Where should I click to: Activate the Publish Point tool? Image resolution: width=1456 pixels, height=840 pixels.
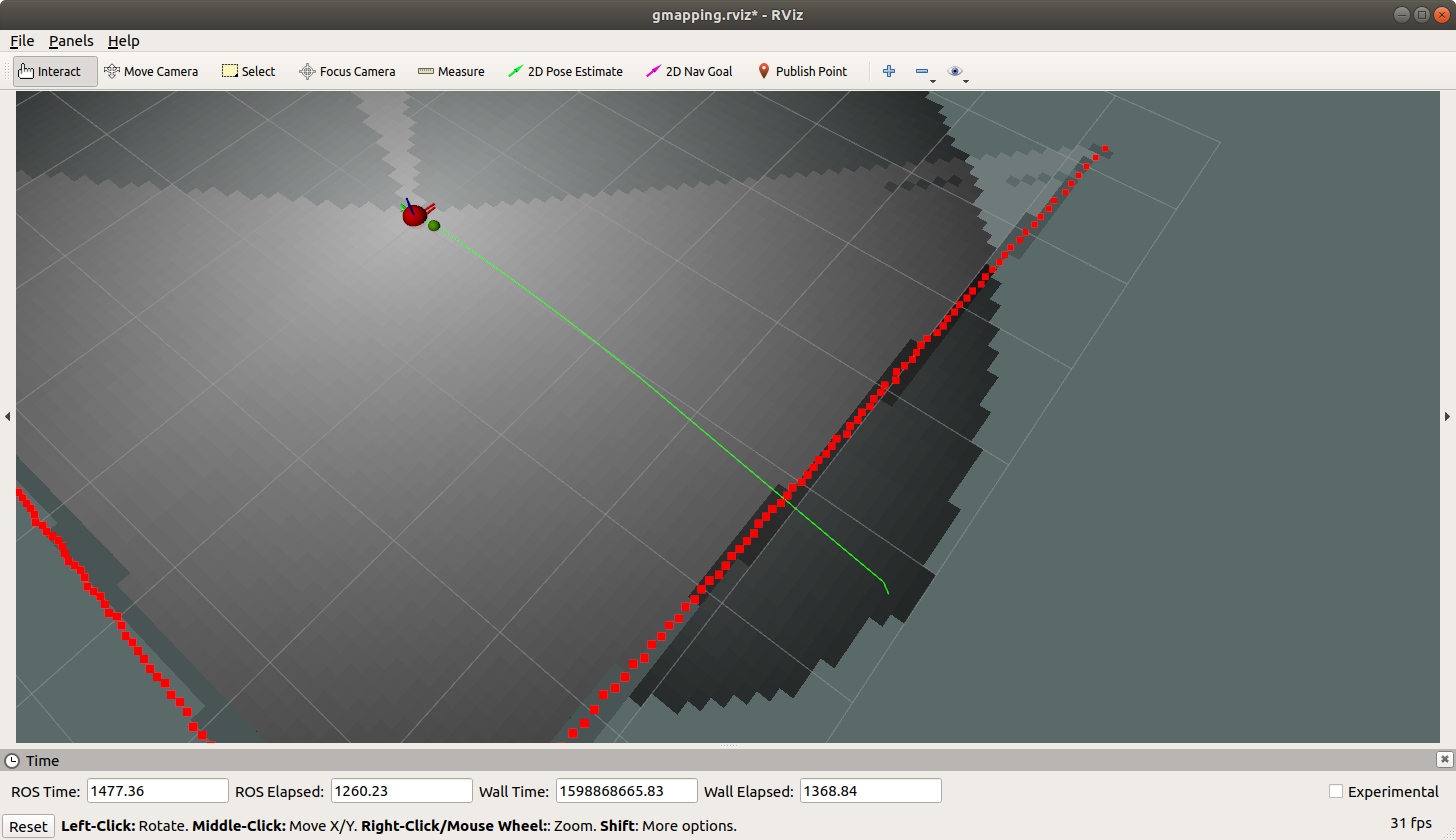click(x=802, y=72)
